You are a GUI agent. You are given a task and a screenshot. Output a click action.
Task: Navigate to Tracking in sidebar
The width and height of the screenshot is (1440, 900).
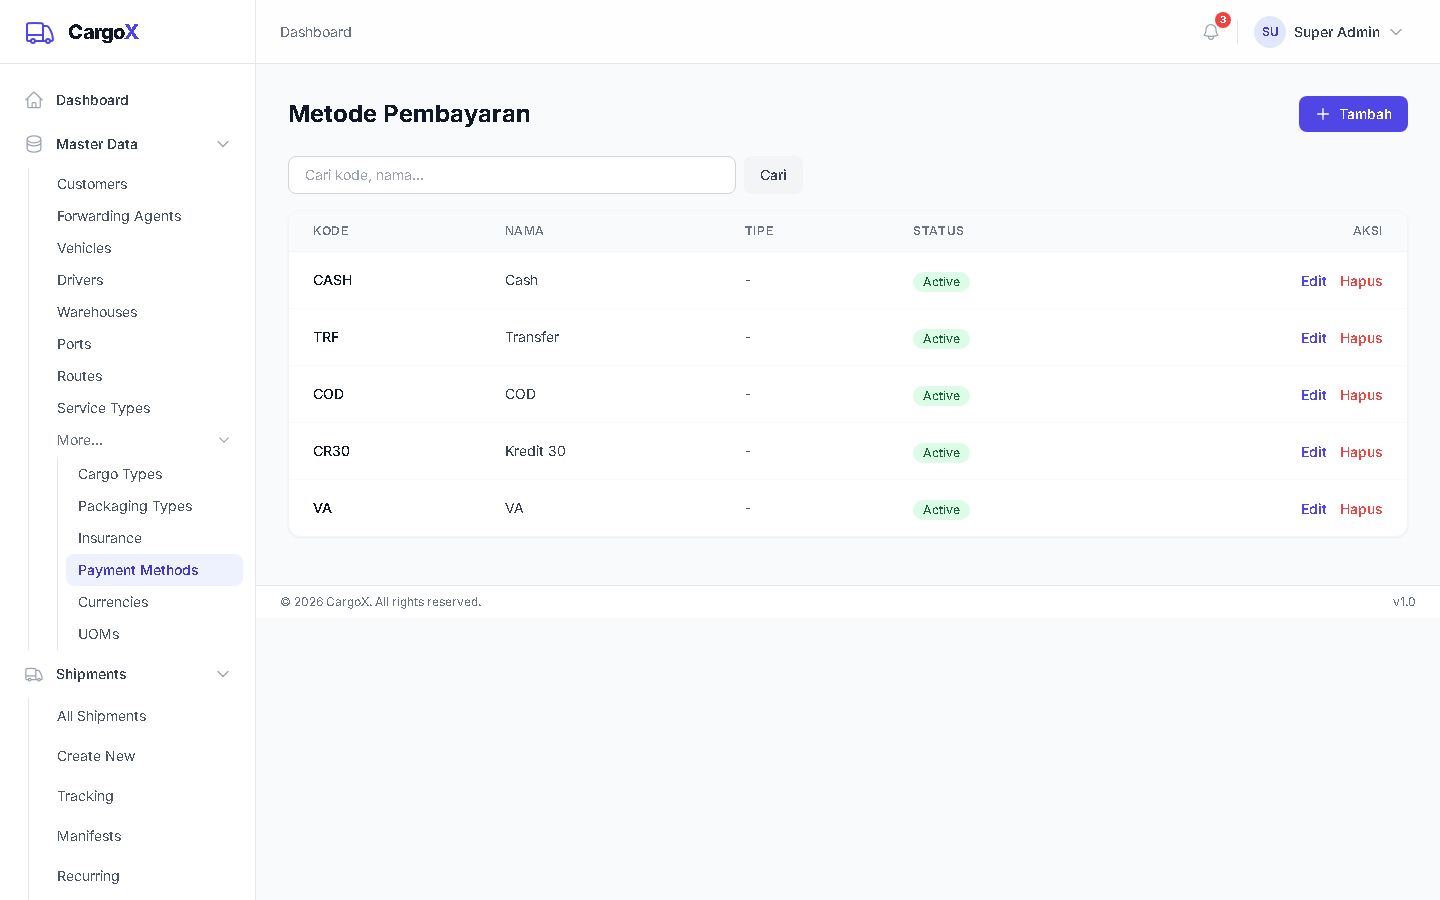click(x=85, y=796)
